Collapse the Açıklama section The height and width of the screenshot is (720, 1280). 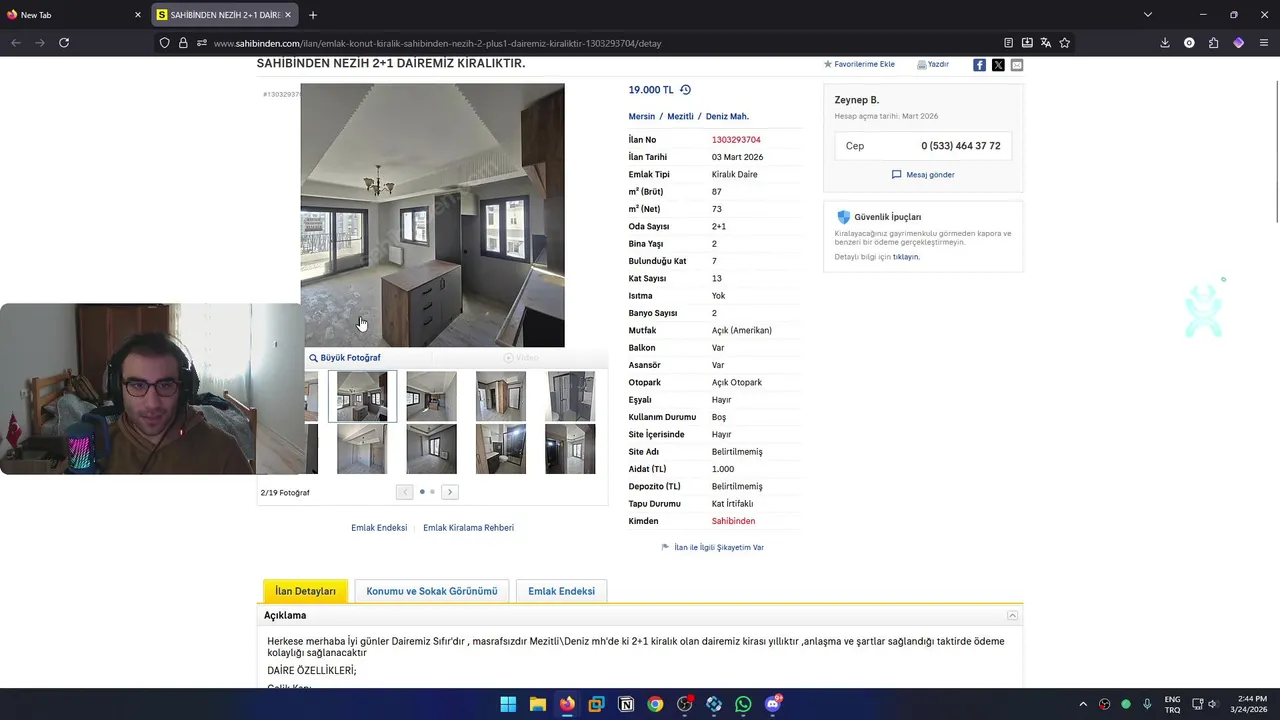(x=1012, y=616)
